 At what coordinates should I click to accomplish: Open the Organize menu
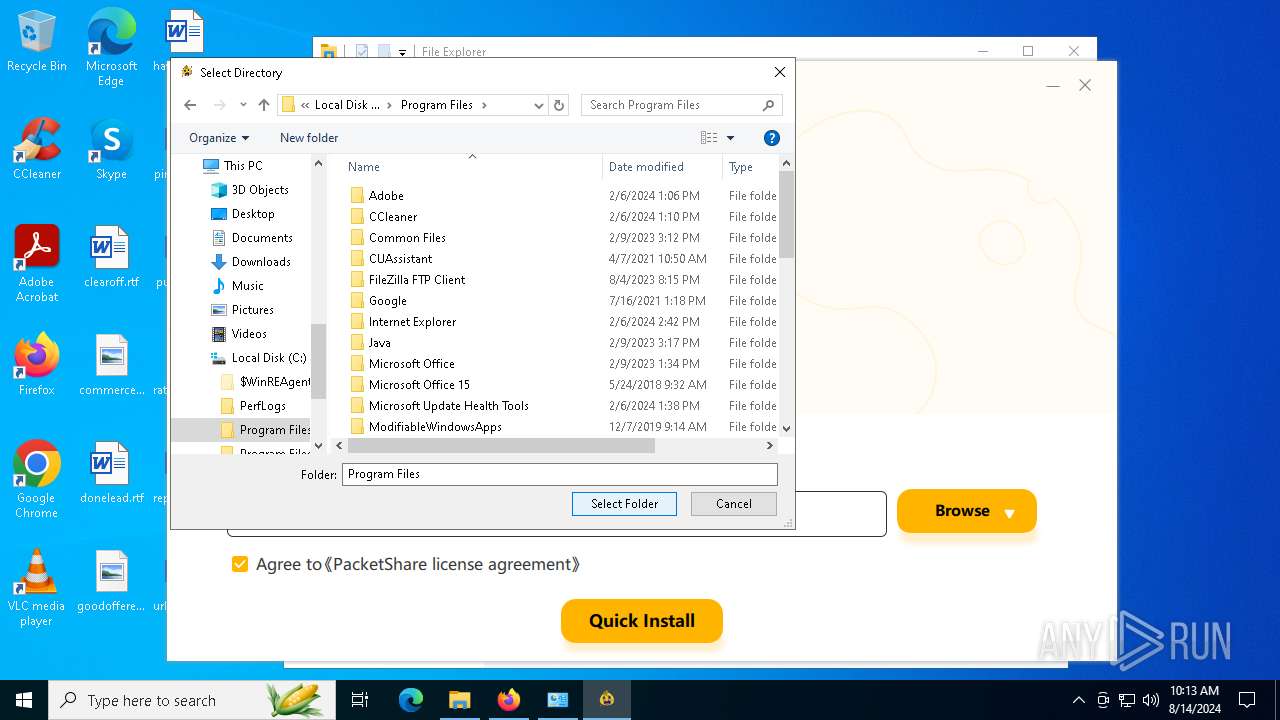219,138
